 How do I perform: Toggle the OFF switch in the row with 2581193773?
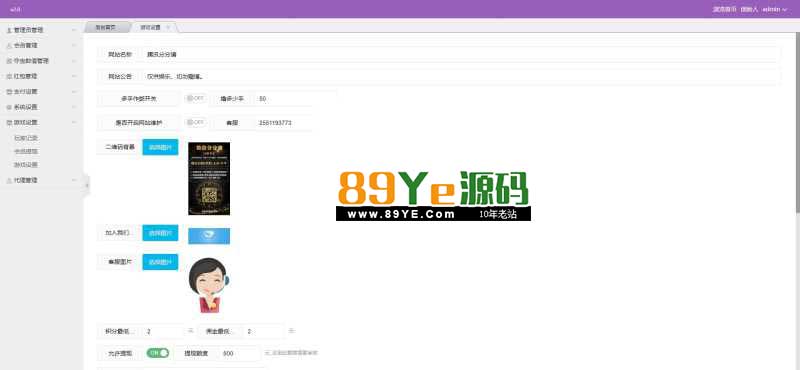(195, 122)
